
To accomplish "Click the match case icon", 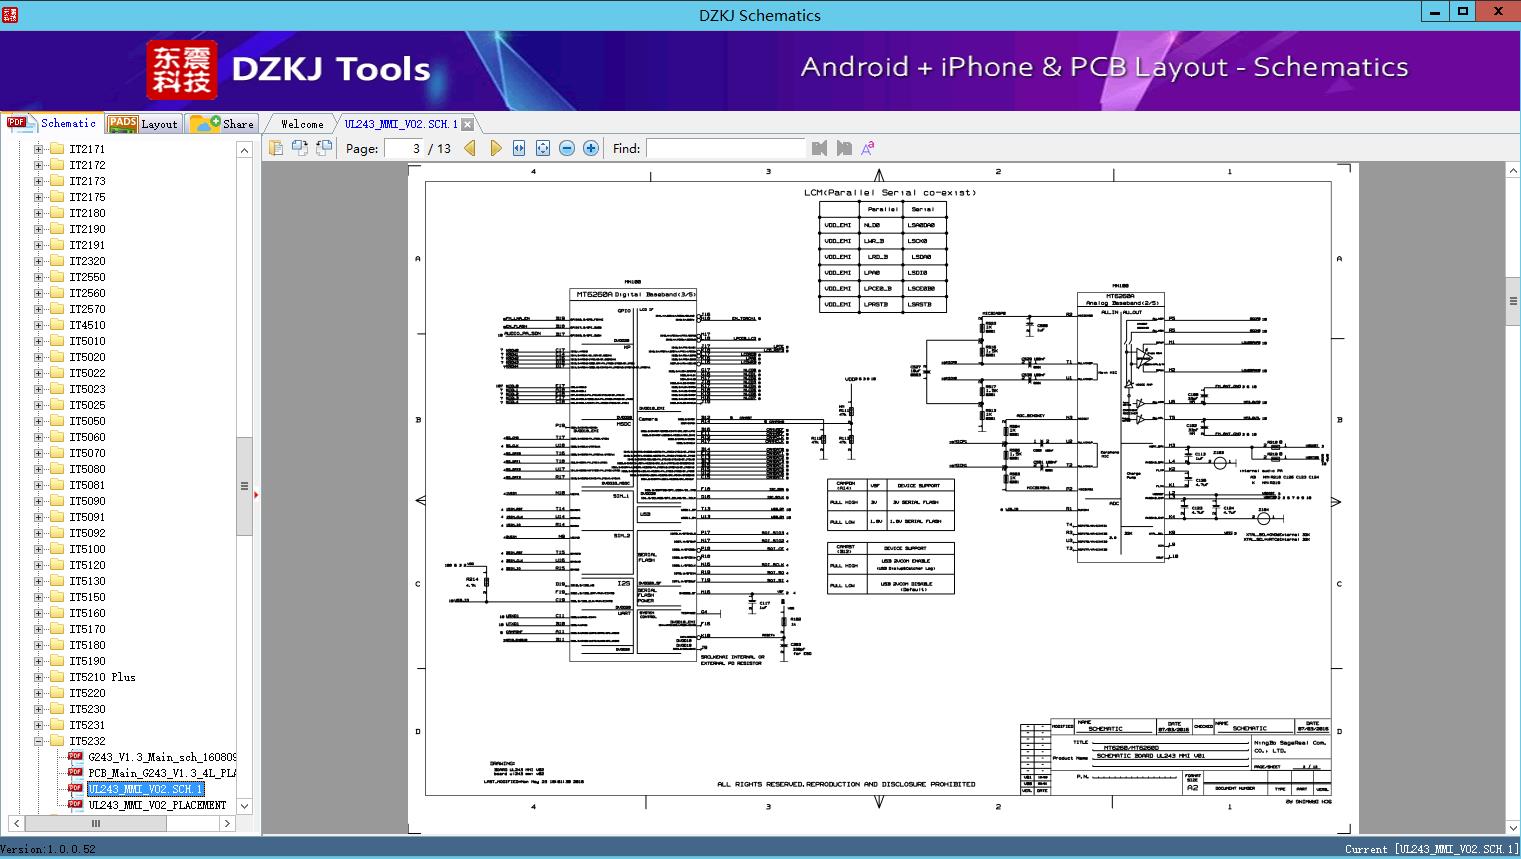I will 868,148.
